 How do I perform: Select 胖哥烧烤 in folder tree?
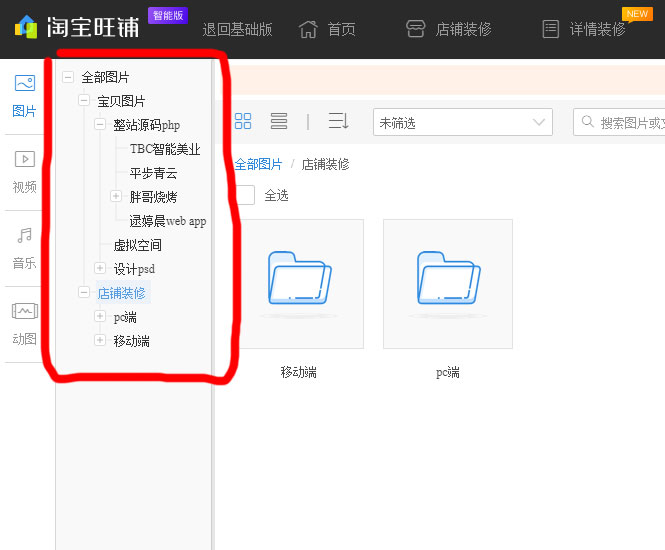153,197
